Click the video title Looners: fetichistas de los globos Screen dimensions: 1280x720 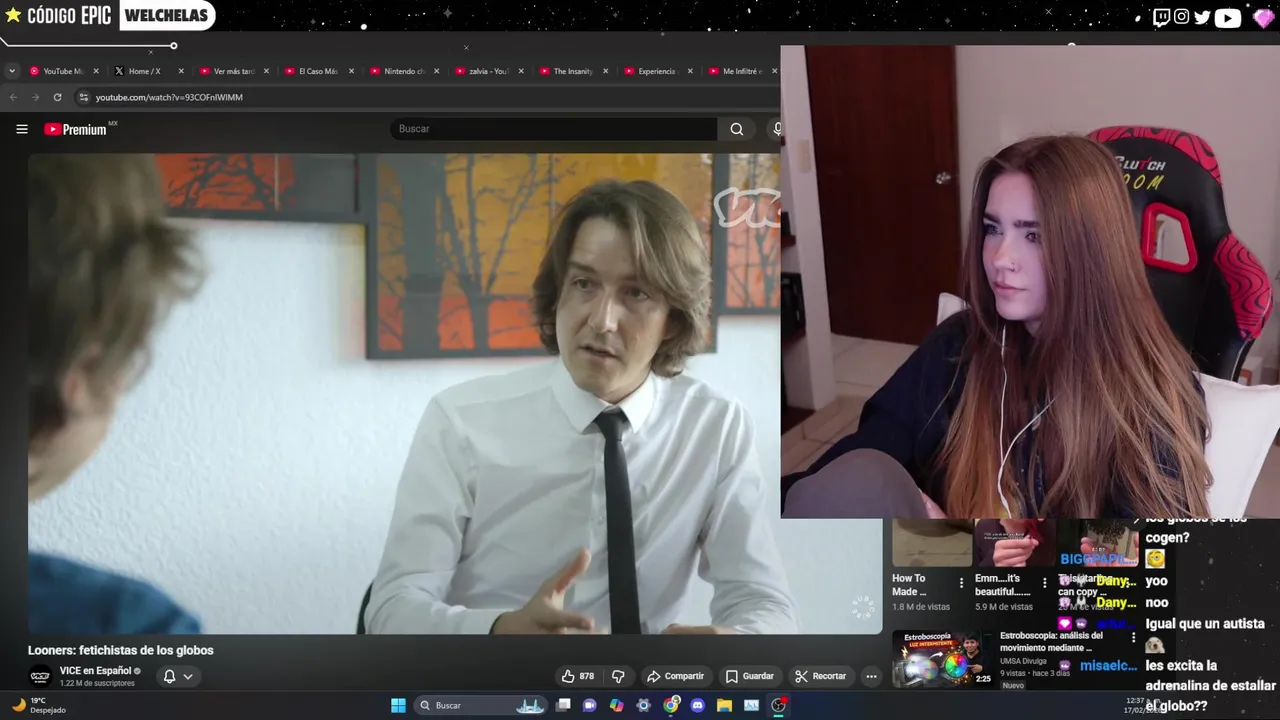pyautogui.click(x=120, y=650)
